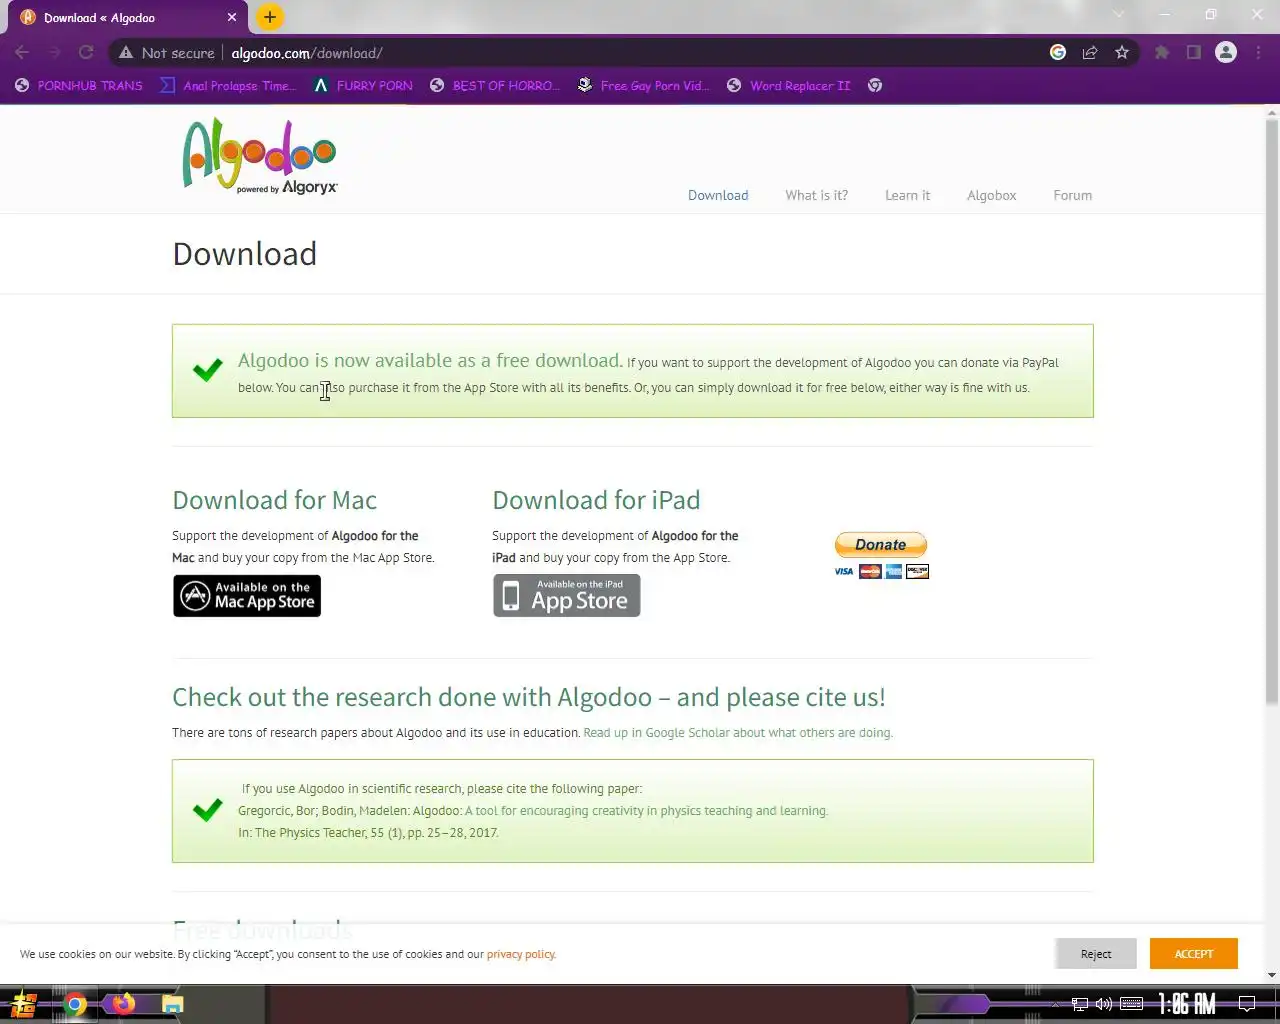Open the What is it? menu item

816,195
